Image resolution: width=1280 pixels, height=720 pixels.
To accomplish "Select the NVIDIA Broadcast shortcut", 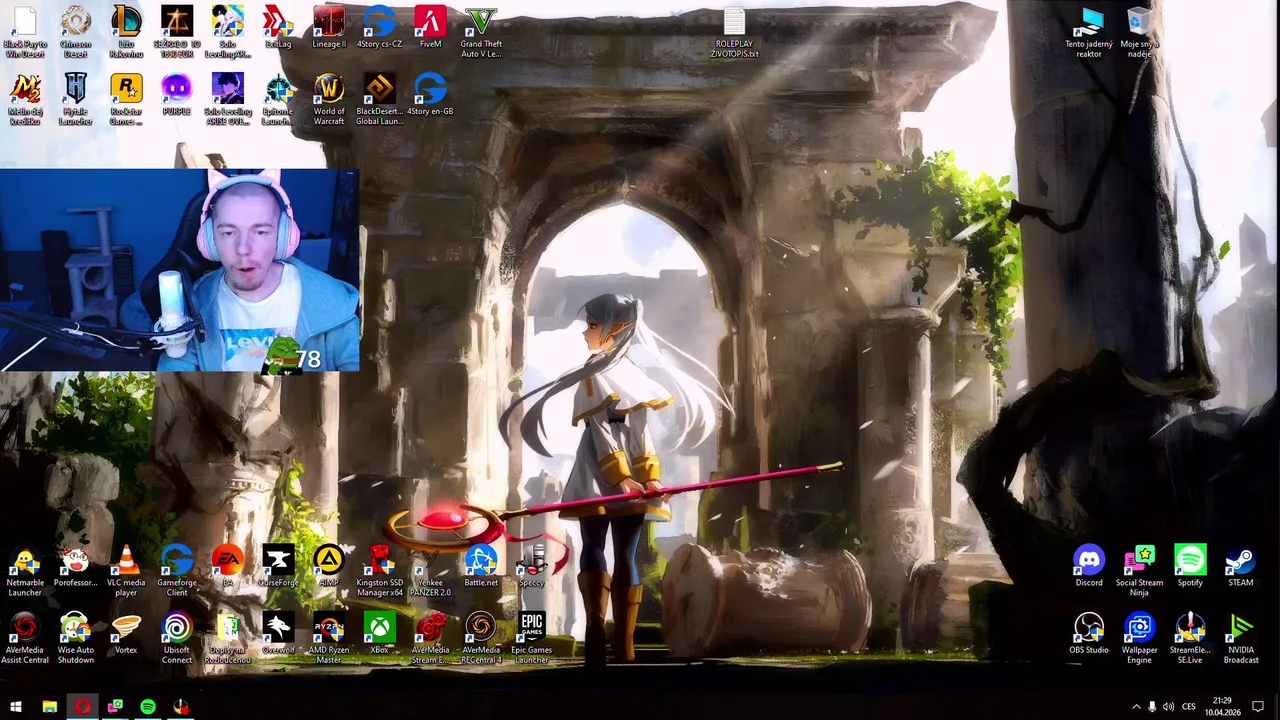I will click(x=1241, y=638).
